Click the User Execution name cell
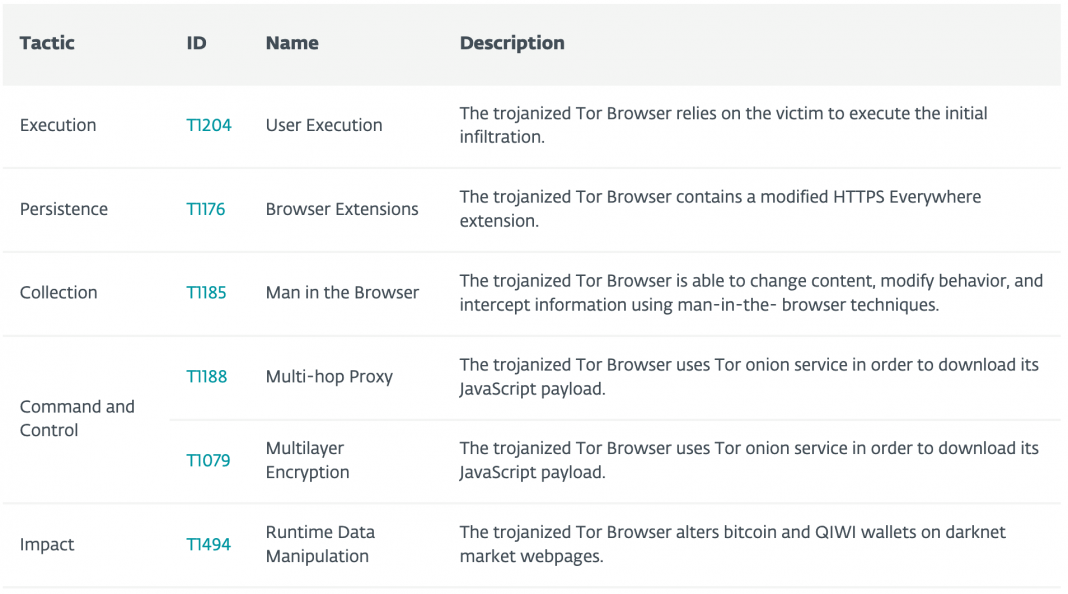This screenshot has height=594, width=1068. [324, 125]
